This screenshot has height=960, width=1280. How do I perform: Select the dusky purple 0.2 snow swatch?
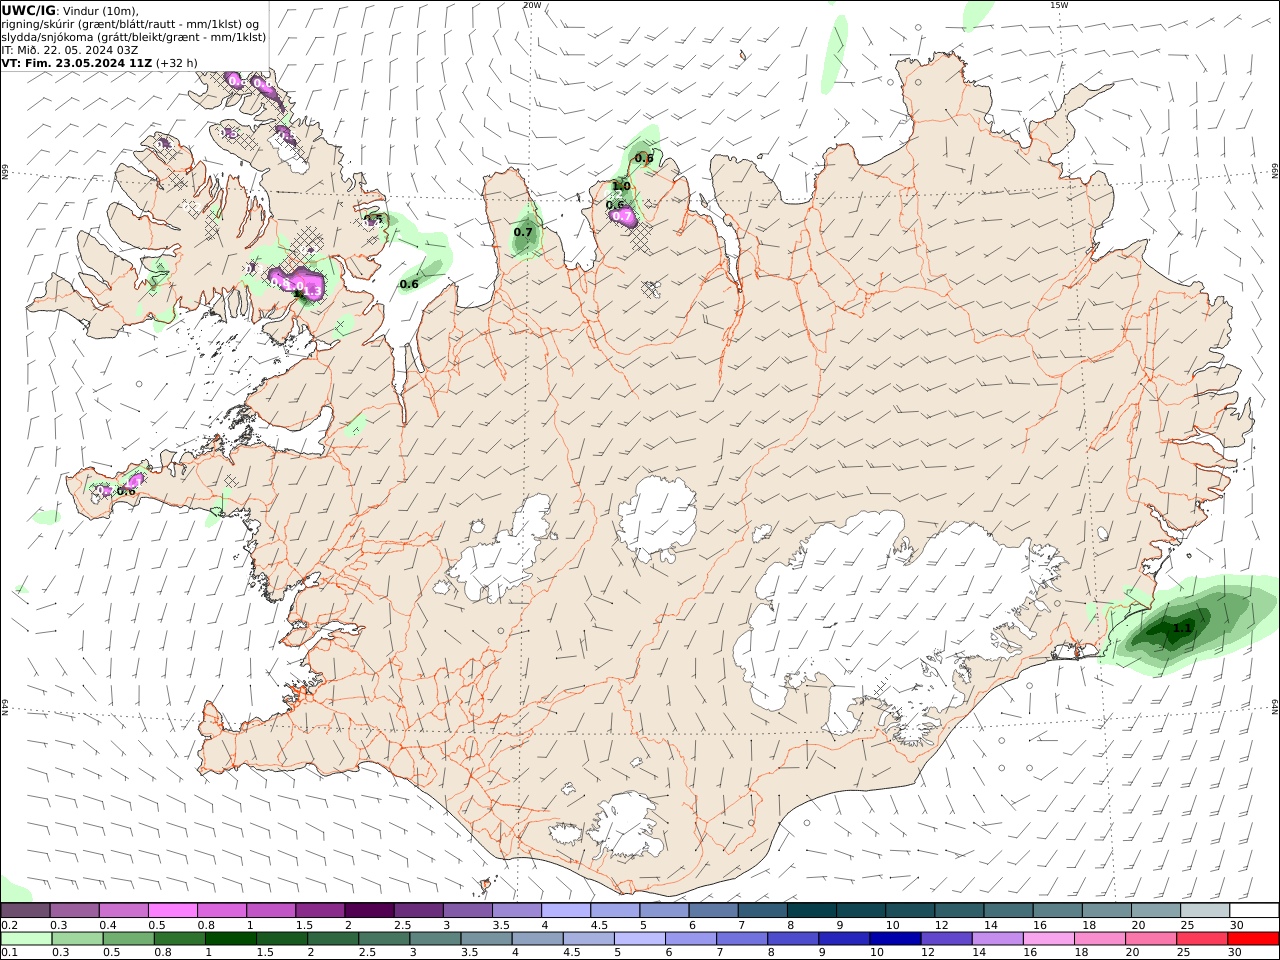(x=25, y=911)
